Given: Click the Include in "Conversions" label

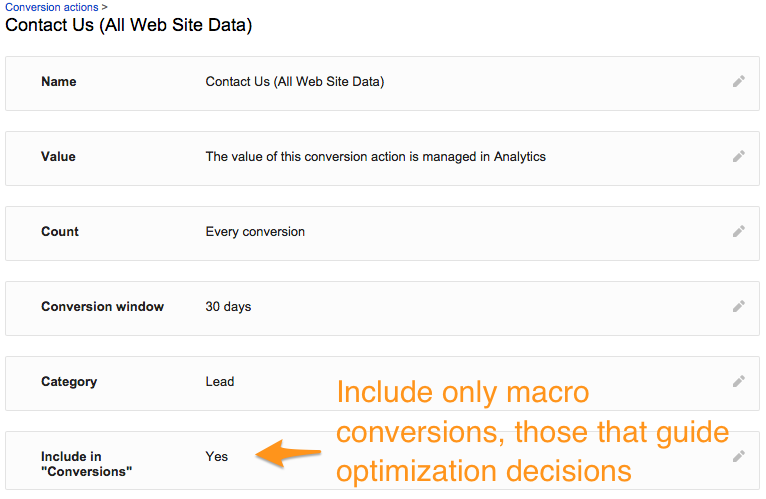Looking at the screenshot, I should 86,464.
